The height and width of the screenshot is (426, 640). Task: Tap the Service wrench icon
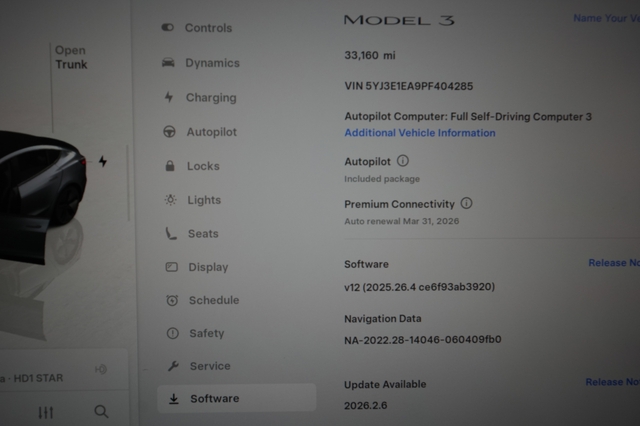pos(173,366)
